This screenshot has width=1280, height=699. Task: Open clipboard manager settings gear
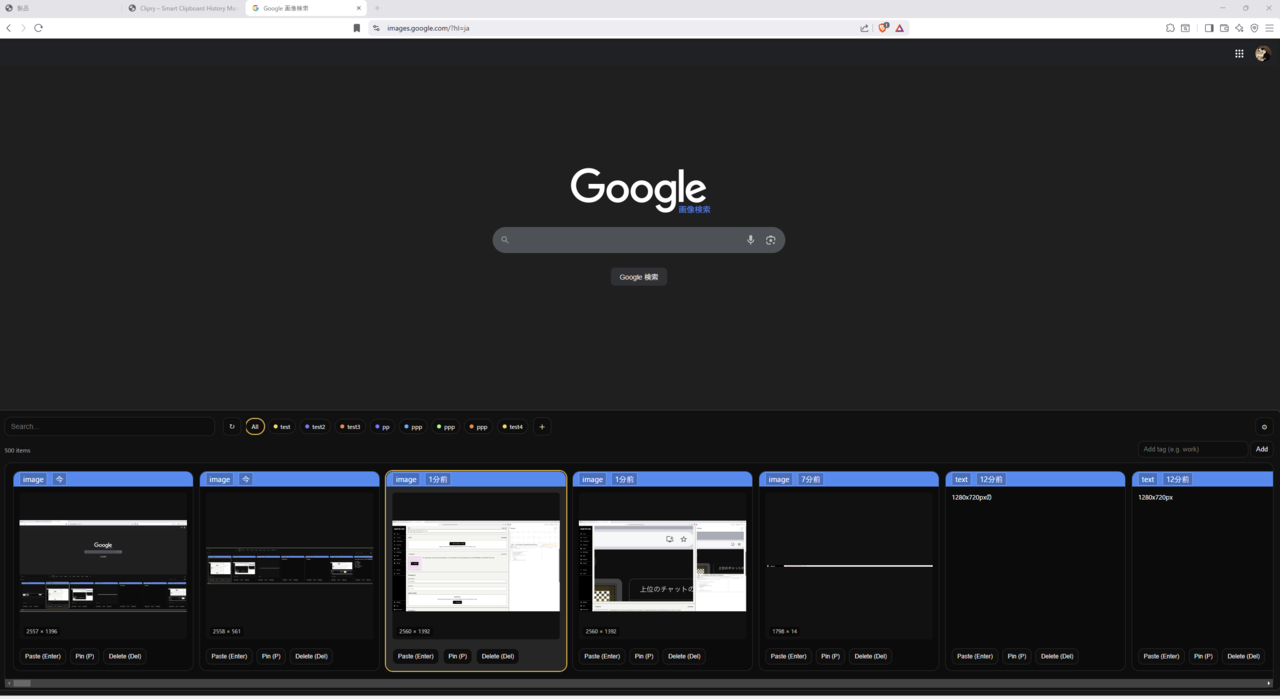pos(1264,427)
